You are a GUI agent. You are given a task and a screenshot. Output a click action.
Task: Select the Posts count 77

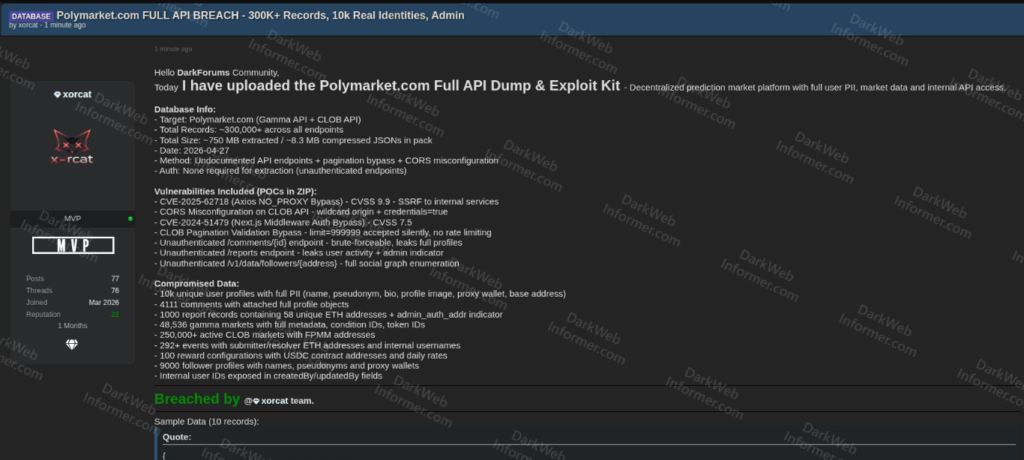(x=115, y=278)
